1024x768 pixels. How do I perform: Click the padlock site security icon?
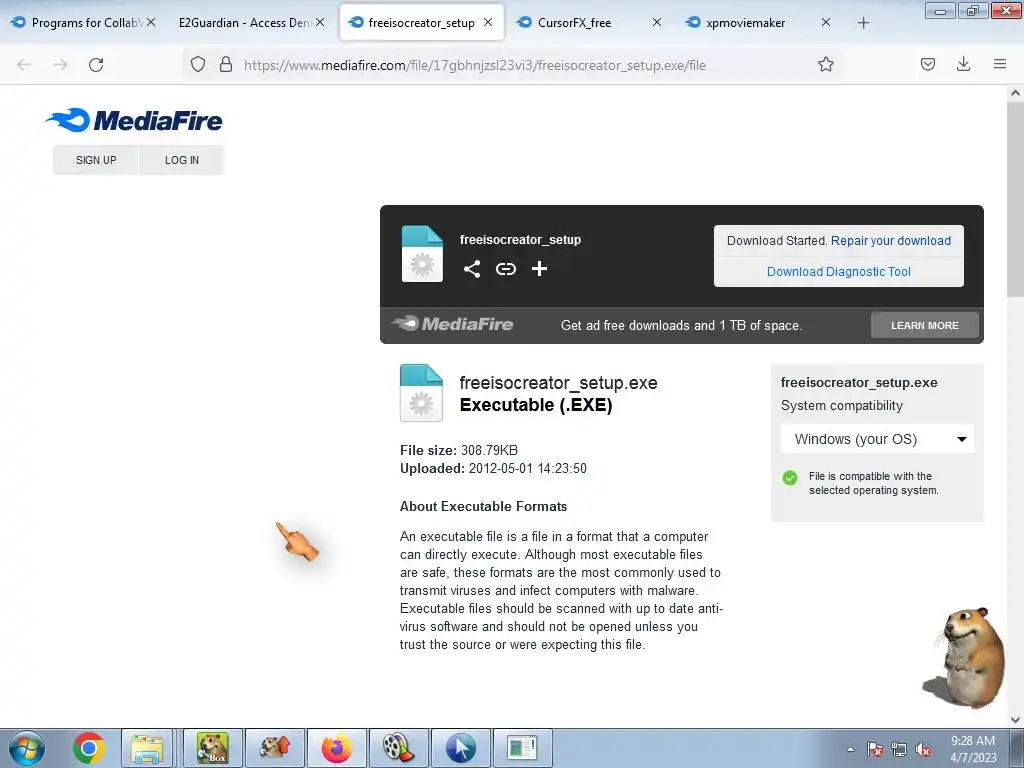tap(226, 65)
